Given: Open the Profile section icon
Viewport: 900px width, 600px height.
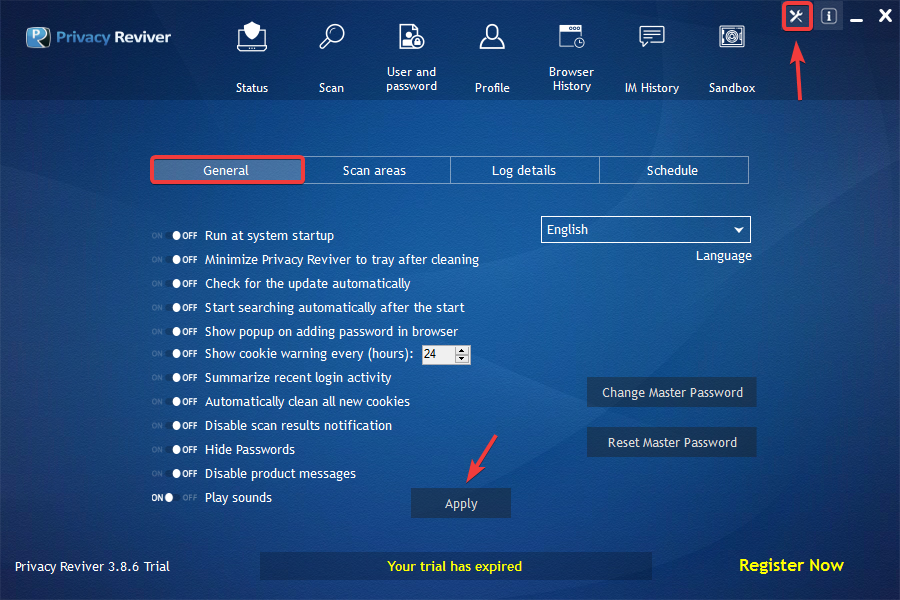Looking at the screenshot, I should pyautogui.click(x=492, y=37).
